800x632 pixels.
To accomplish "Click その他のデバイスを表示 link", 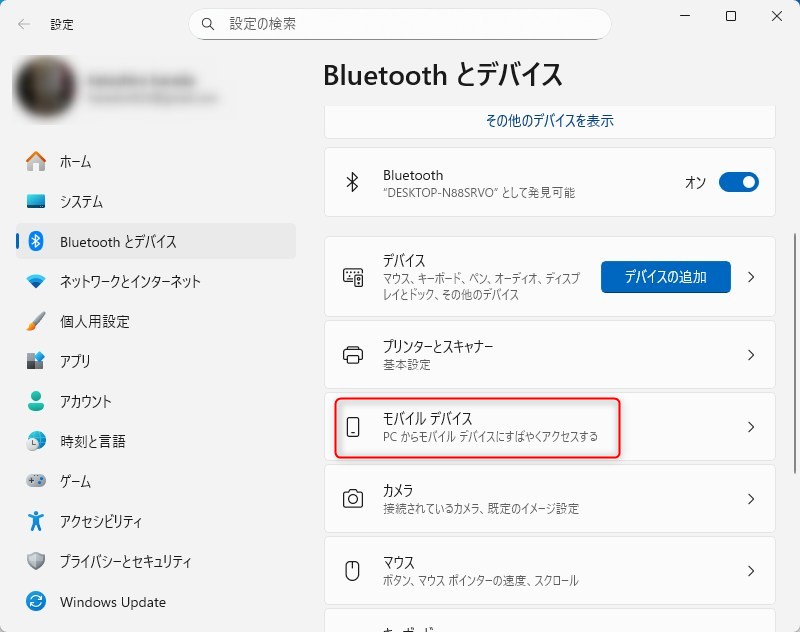I will [549, 121].
